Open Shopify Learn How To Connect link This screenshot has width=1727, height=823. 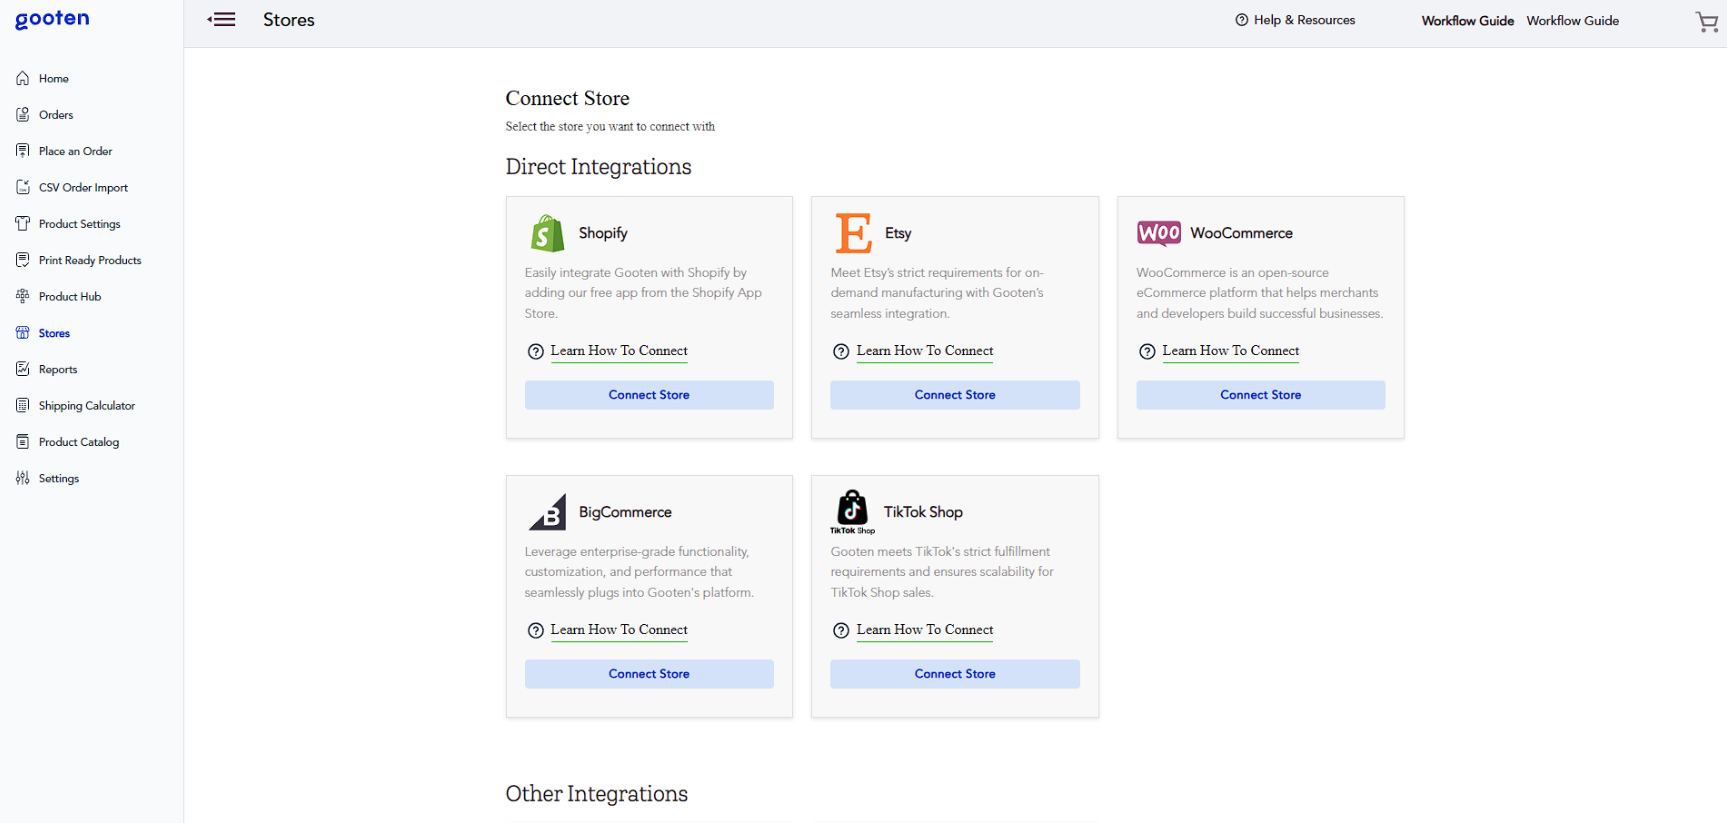pos(619,351)
